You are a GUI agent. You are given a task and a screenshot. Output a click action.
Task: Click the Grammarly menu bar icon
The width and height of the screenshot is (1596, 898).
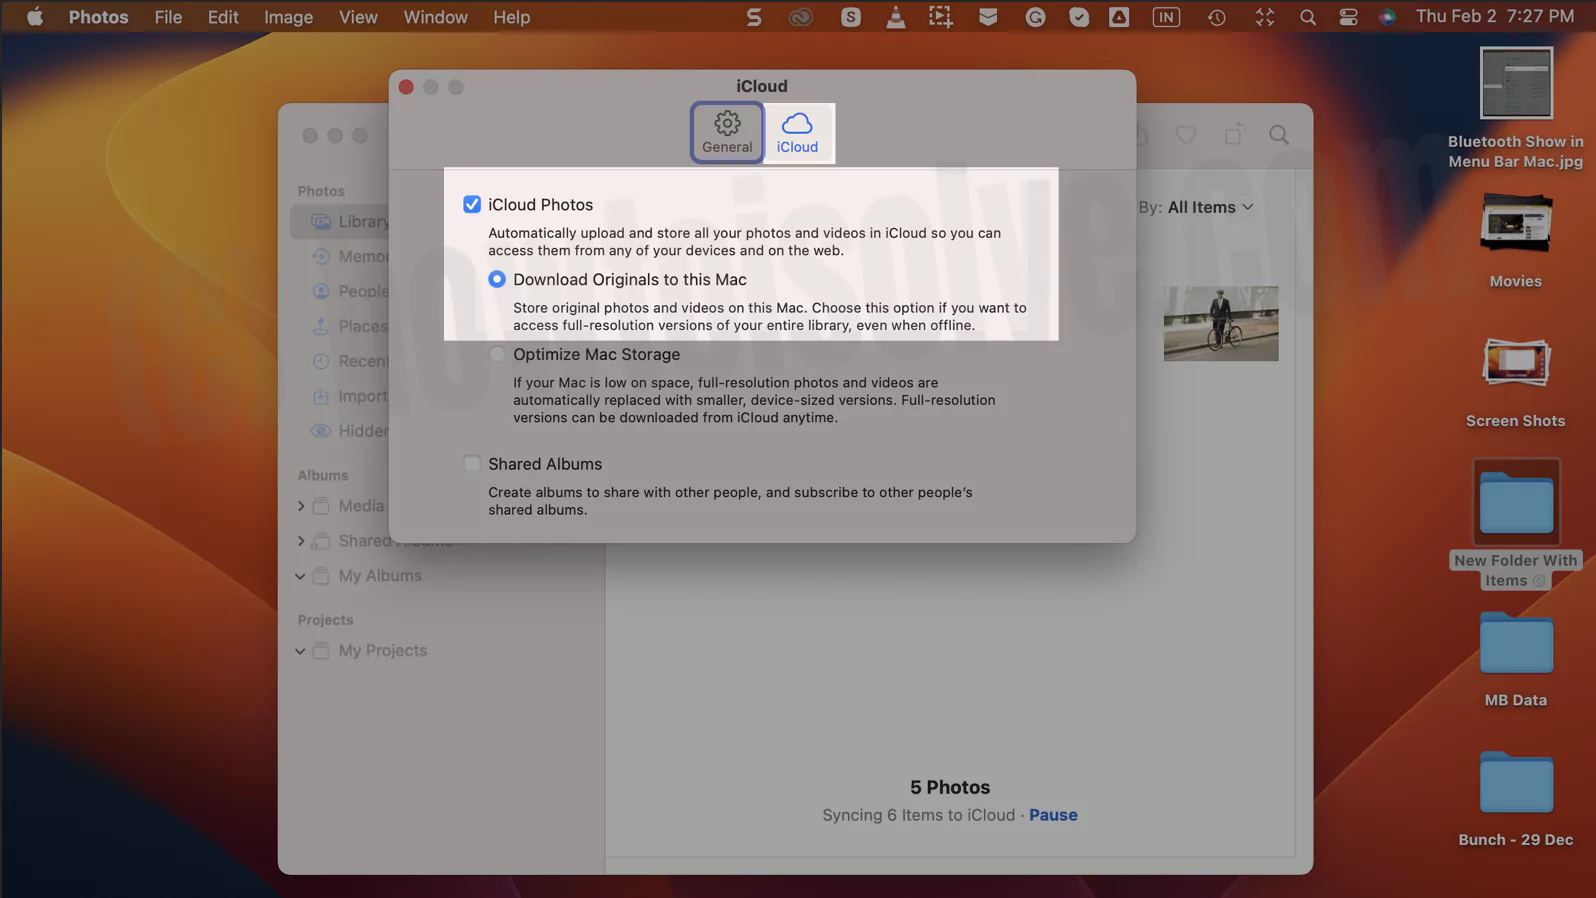1035,17
